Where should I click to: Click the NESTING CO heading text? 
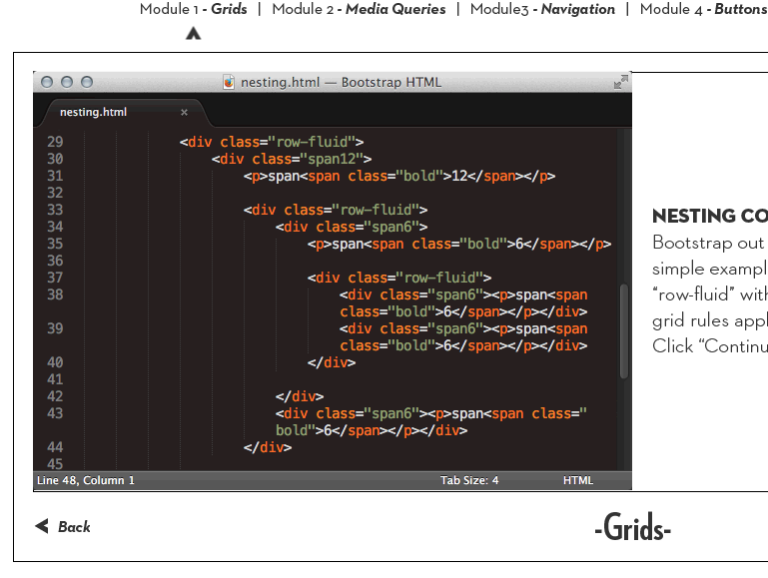tap(710, 216)
